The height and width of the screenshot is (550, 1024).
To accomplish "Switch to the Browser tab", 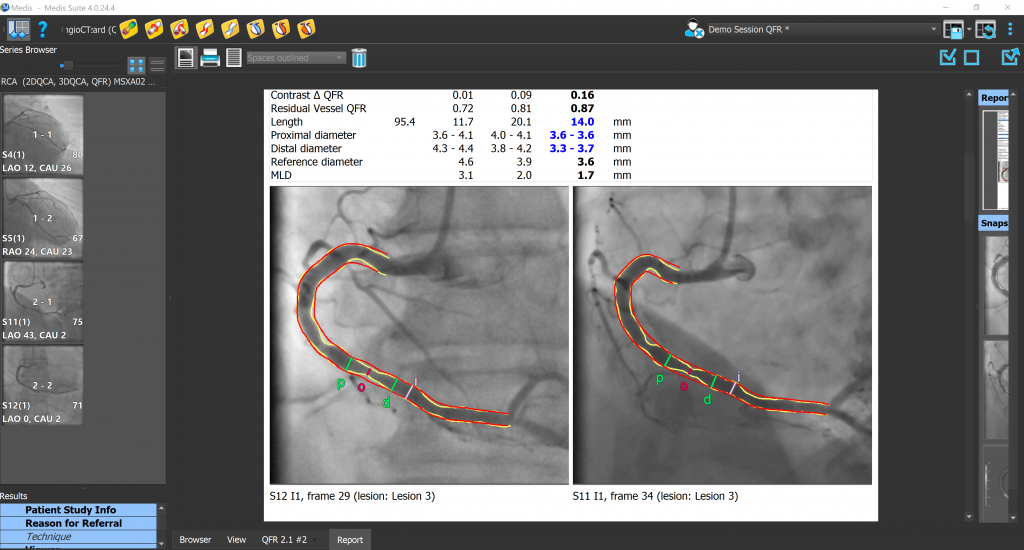I will click(195, 539).
